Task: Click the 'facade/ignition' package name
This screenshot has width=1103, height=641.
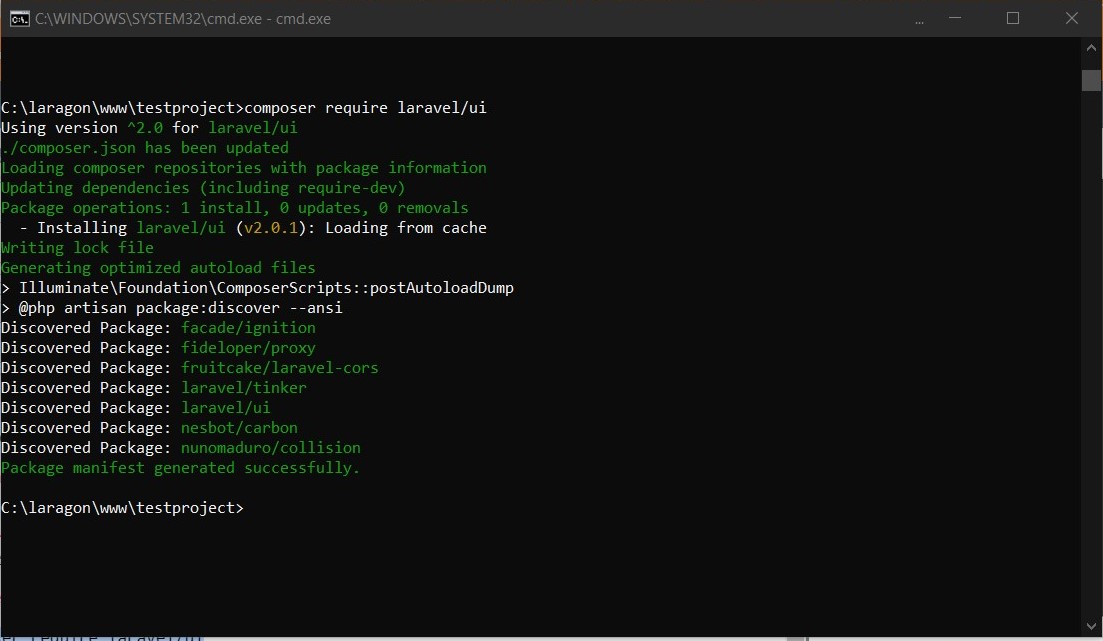Action: tap(248, 328)
